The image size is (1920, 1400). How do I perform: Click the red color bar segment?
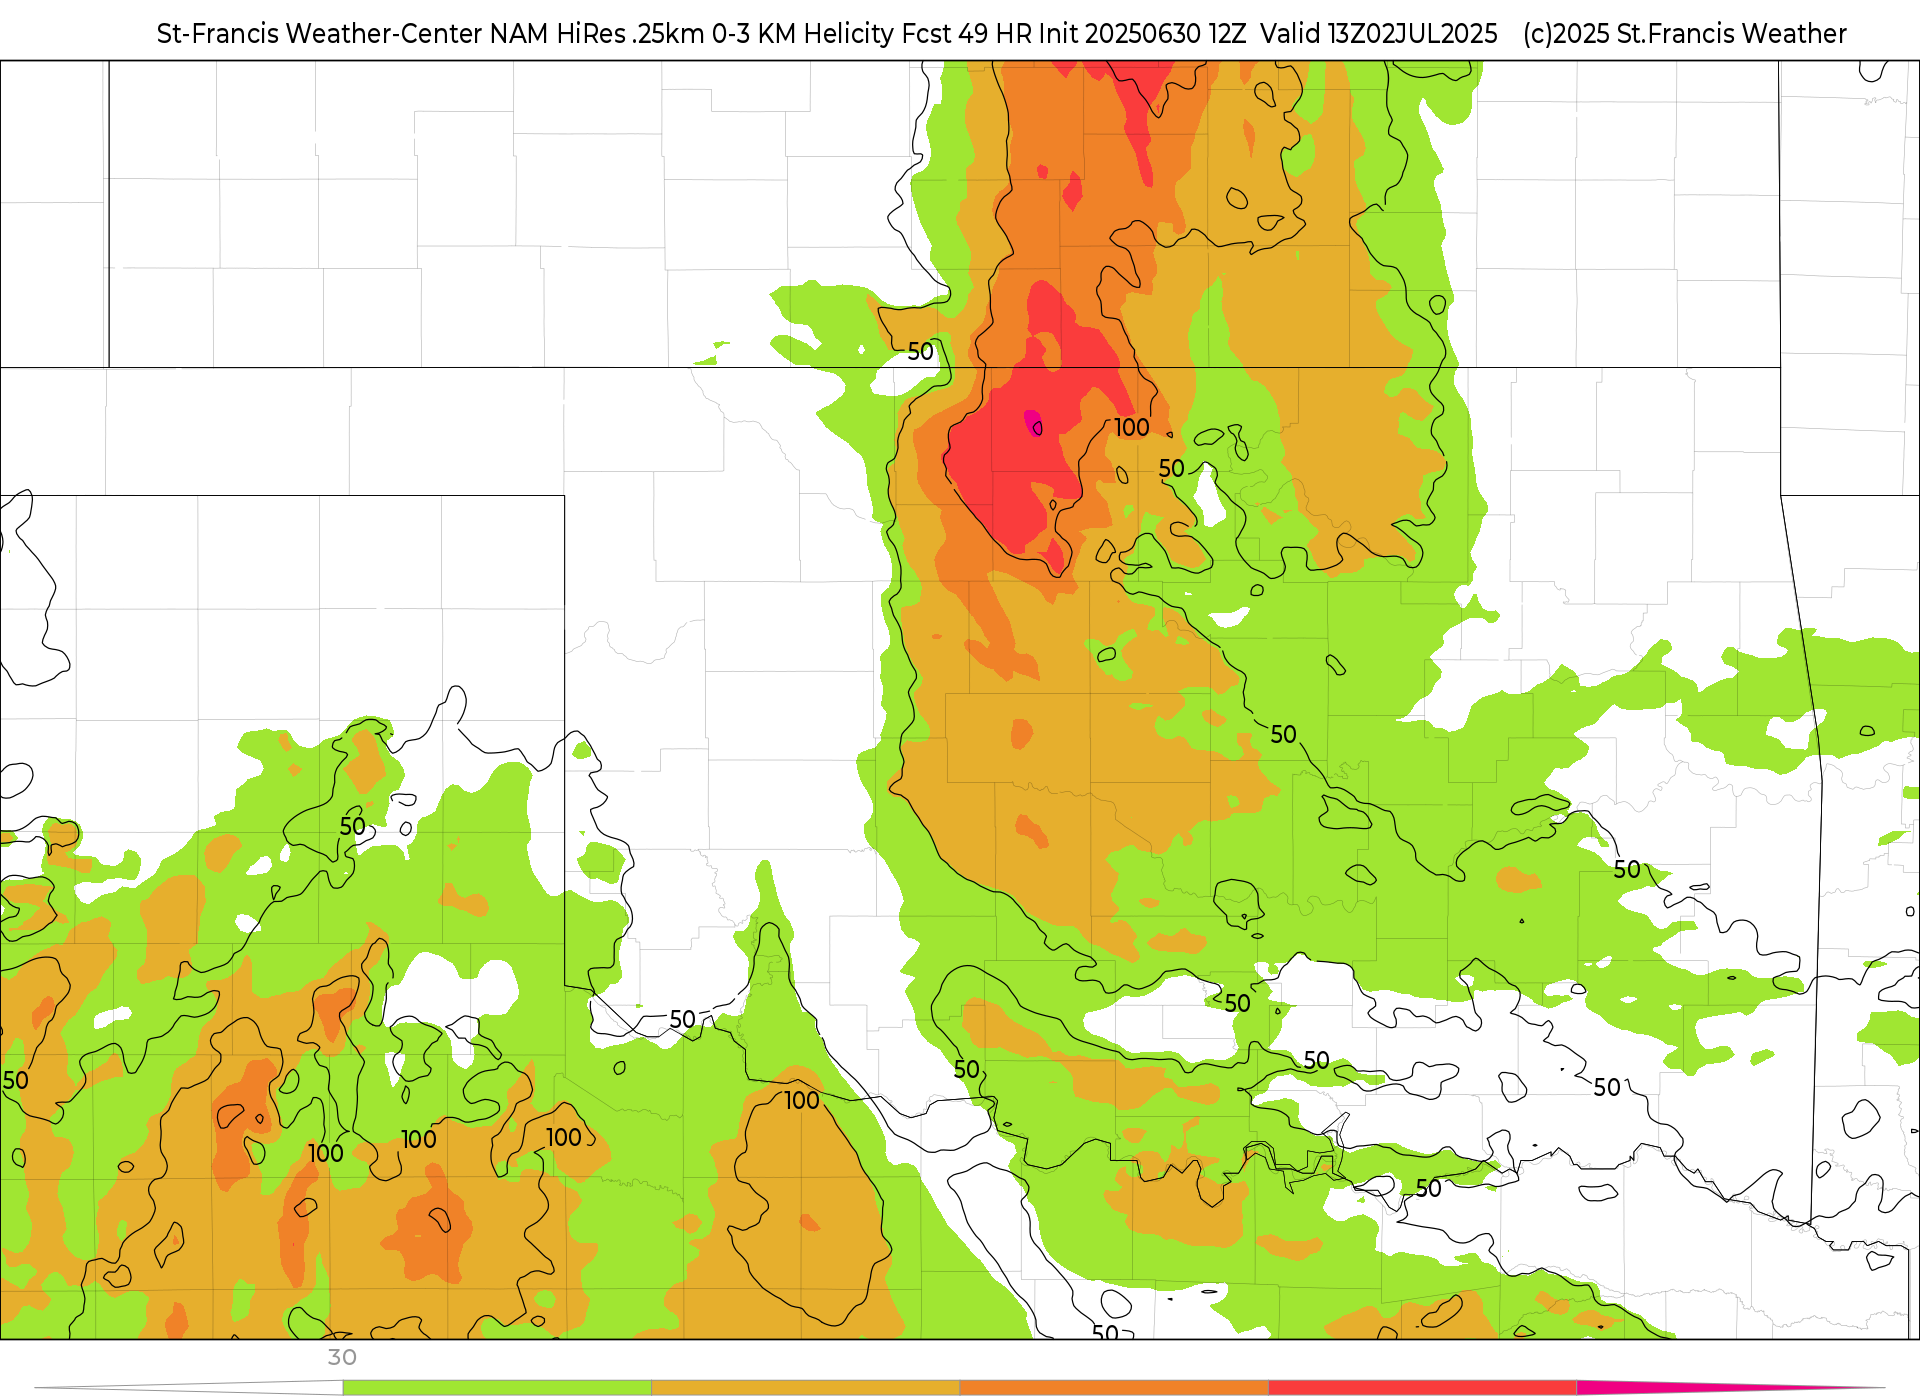pos(1422,1388)
